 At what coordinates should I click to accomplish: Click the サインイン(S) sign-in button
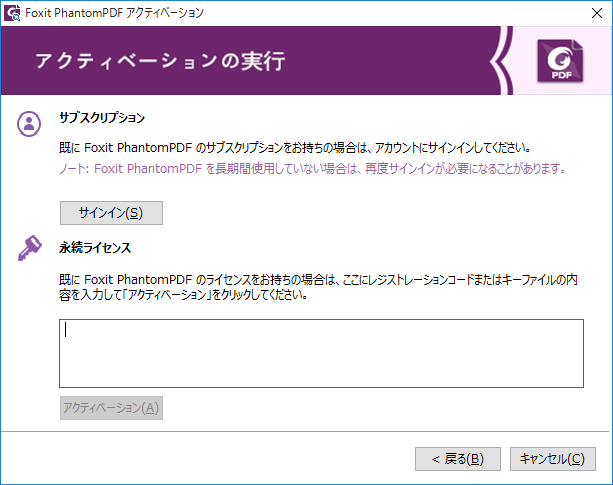(111, 213)
